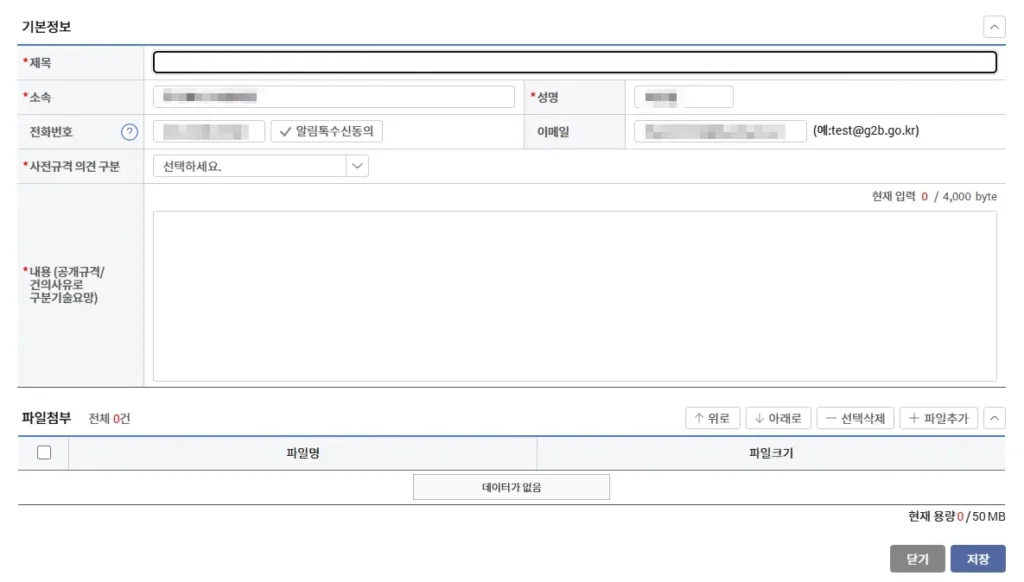
Task: Add an attachment with 파일추가
Action: pyautogui.click(x=938, y=418)
